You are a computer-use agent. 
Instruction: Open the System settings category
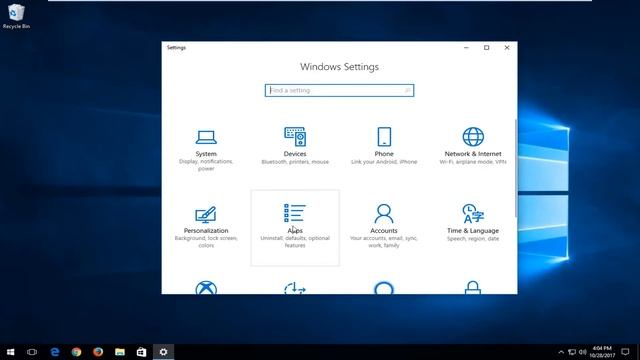tap(206, 150)
